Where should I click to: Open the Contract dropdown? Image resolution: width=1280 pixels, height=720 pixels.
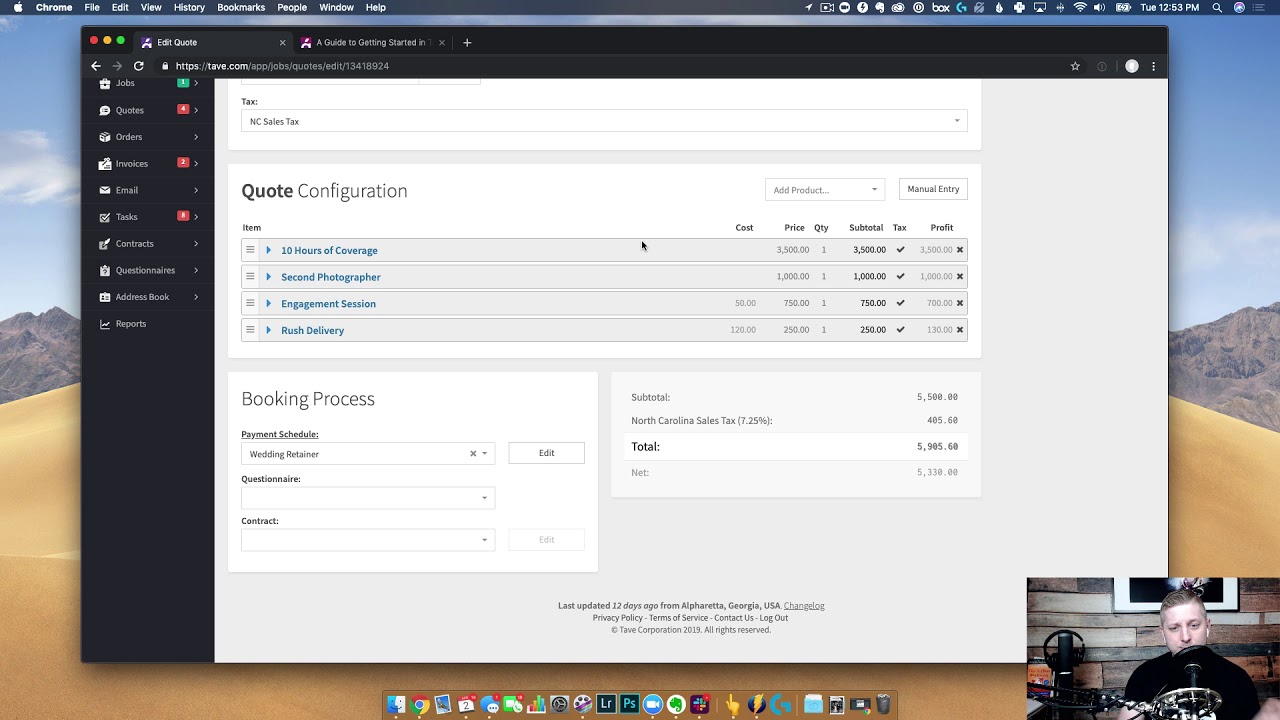[x=367, y=540]
